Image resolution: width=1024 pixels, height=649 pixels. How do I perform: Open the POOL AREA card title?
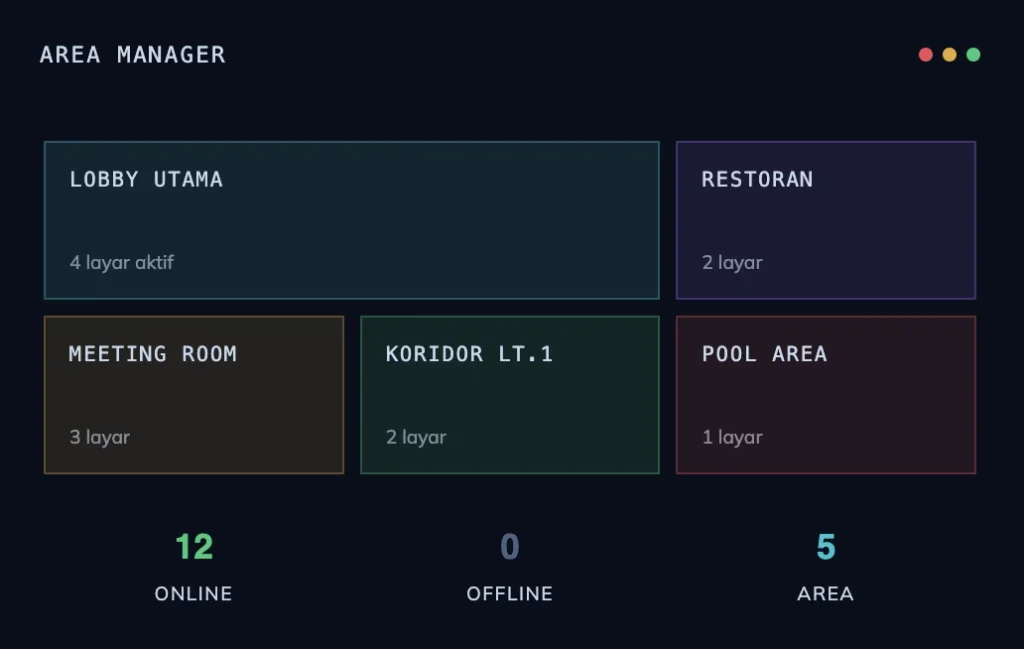pyautogui.click(x=764, y=354)
